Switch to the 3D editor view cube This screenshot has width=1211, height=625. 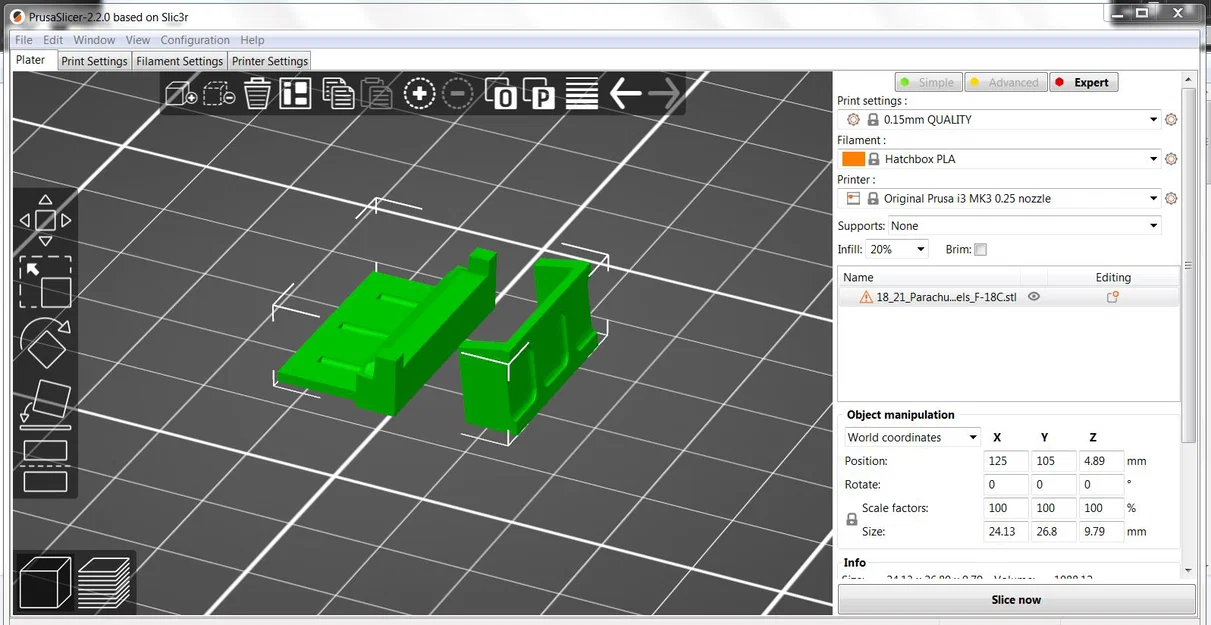[45, 583]
